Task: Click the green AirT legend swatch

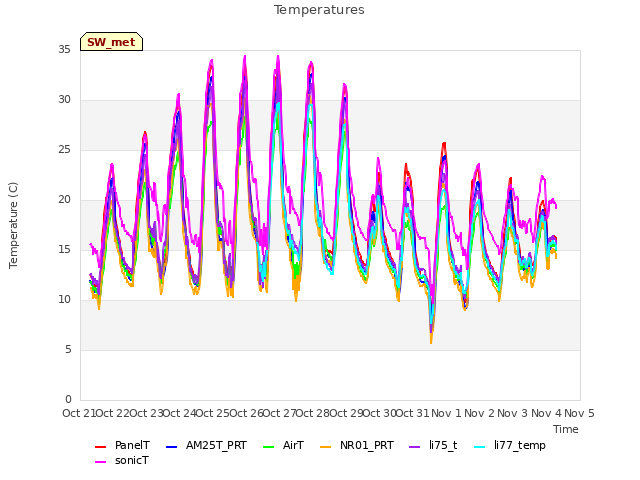Action: point(269,447)
